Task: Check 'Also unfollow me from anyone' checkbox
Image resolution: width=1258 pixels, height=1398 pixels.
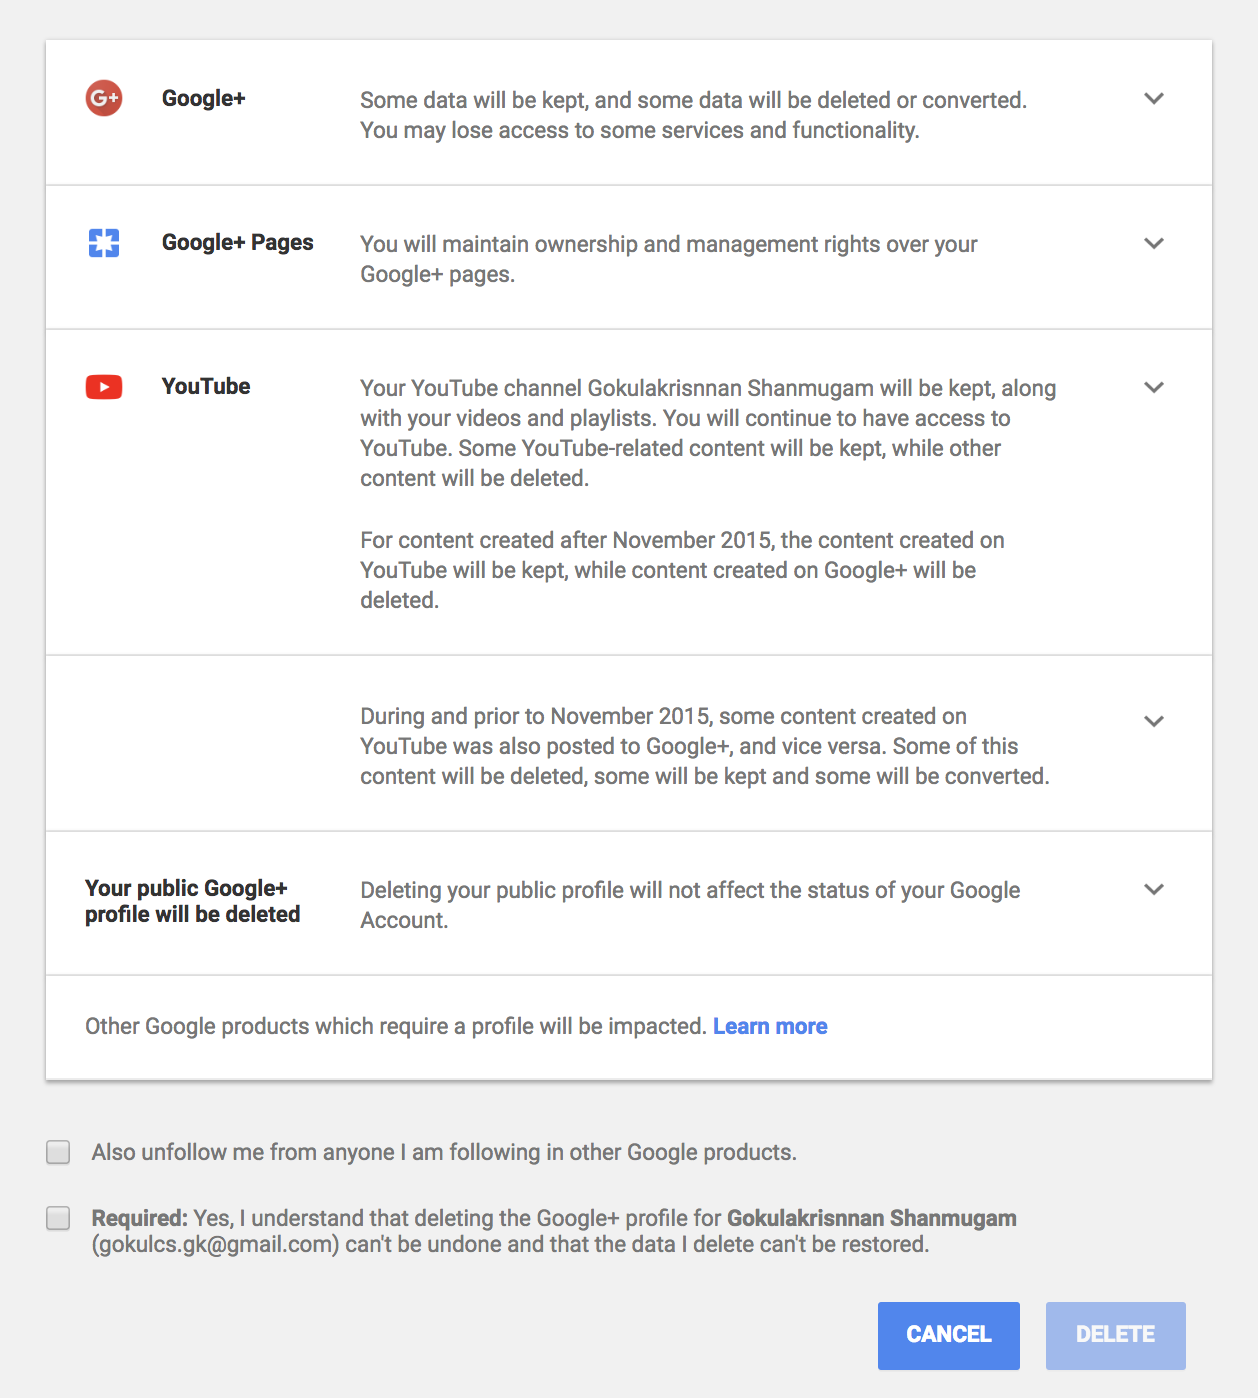Action: (58, 1152)
